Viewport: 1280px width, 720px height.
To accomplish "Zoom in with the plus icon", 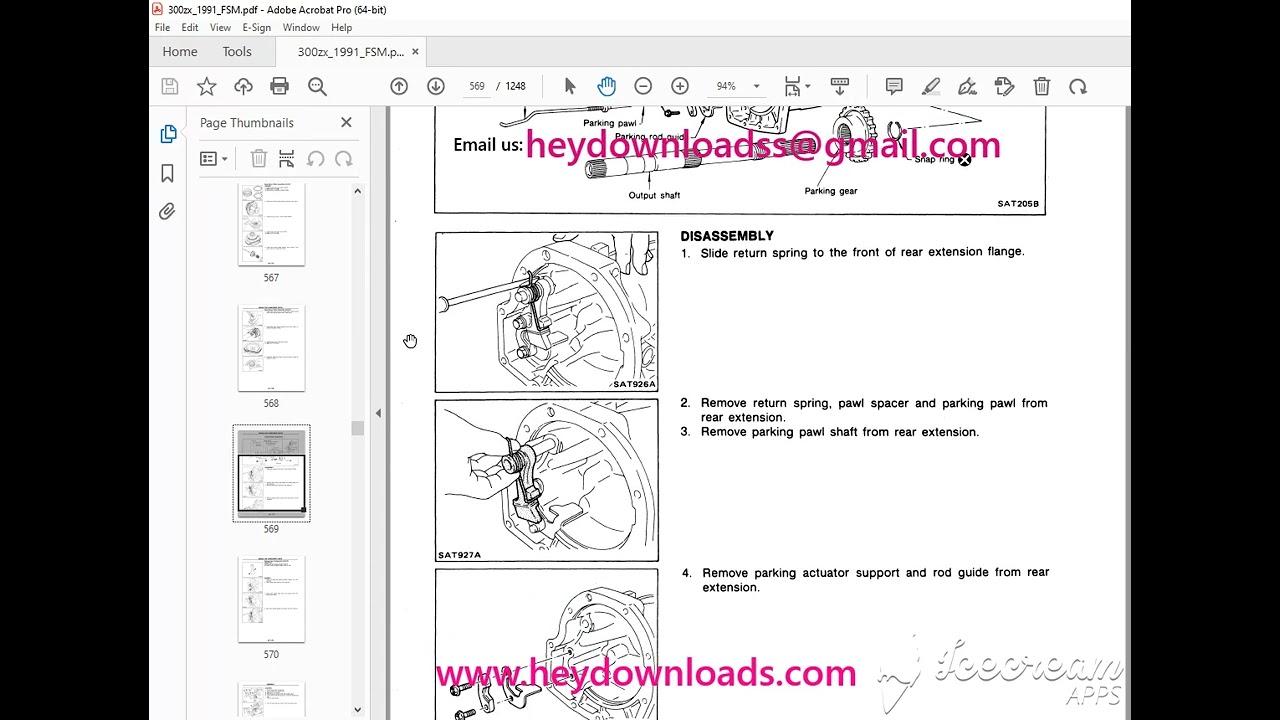I will click(680, 87).
